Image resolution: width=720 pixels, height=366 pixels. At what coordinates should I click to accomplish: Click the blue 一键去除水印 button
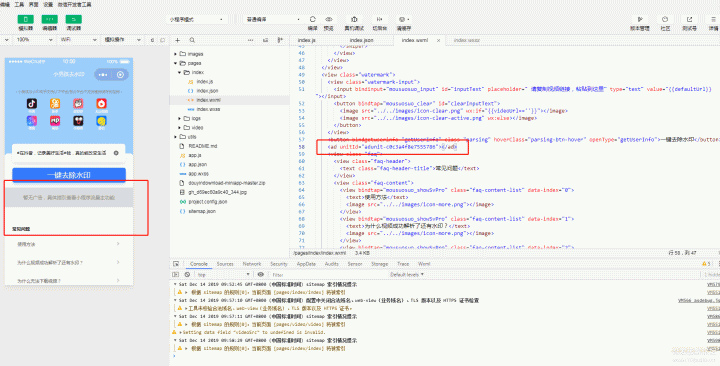(x=69, y=175)
